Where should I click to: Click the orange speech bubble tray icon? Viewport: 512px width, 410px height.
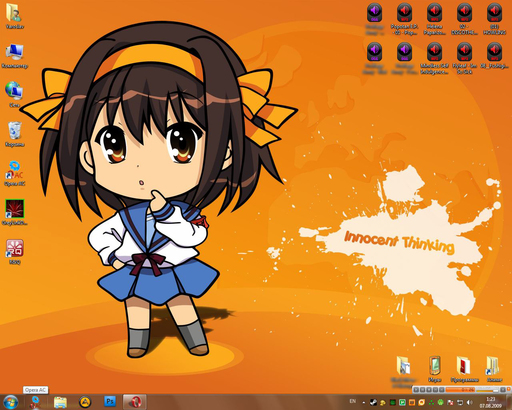click(x=422, y=402)
